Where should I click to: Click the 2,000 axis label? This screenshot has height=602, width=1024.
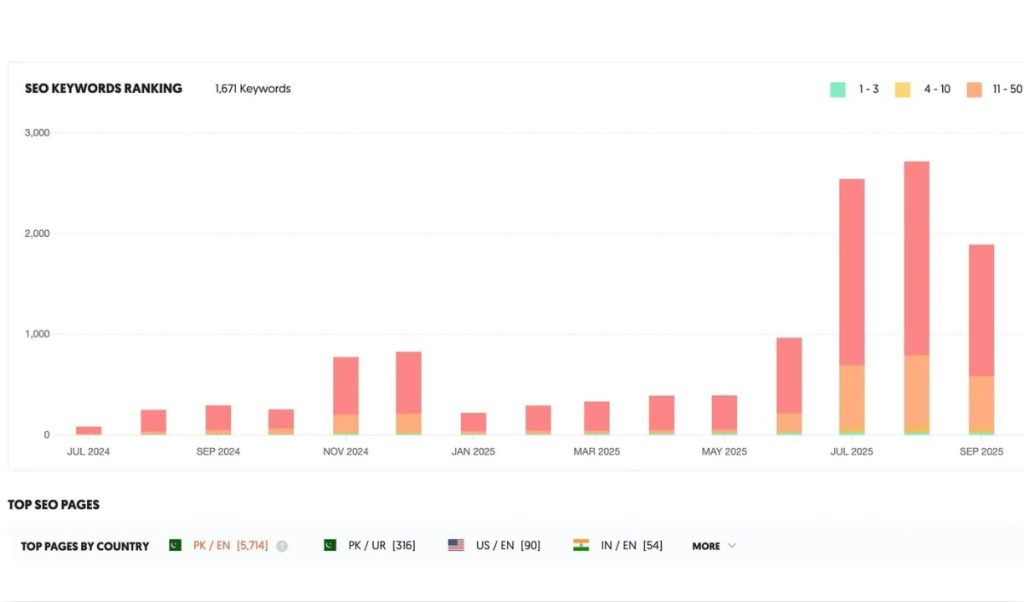pos(37,233)
